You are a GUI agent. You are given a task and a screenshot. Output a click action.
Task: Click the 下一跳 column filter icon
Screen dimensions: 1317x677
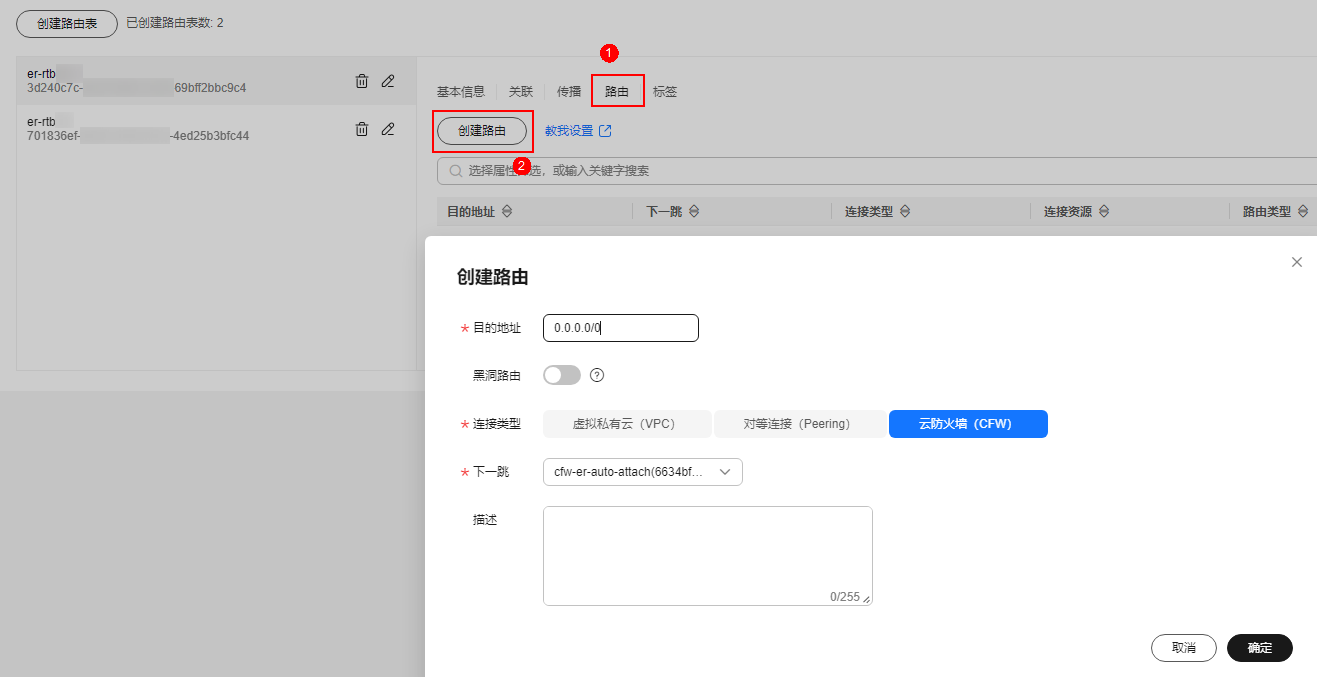pos(694,212)
